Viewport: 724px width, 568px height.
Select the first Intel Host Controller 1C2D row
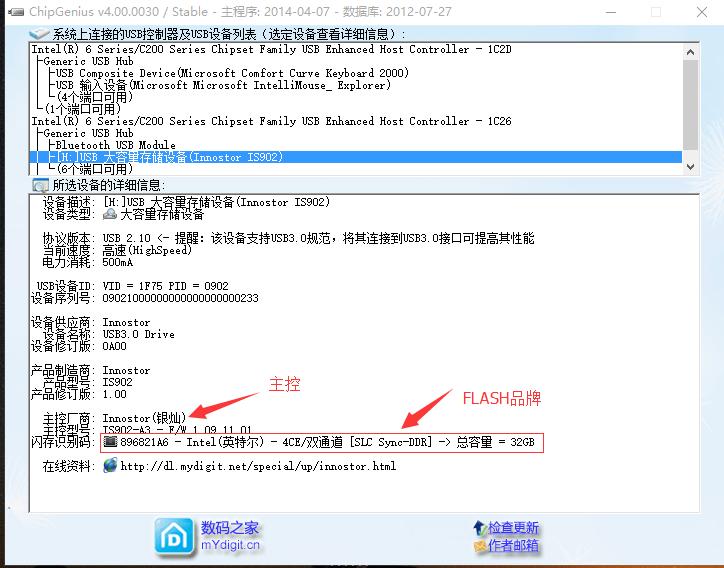272,49
